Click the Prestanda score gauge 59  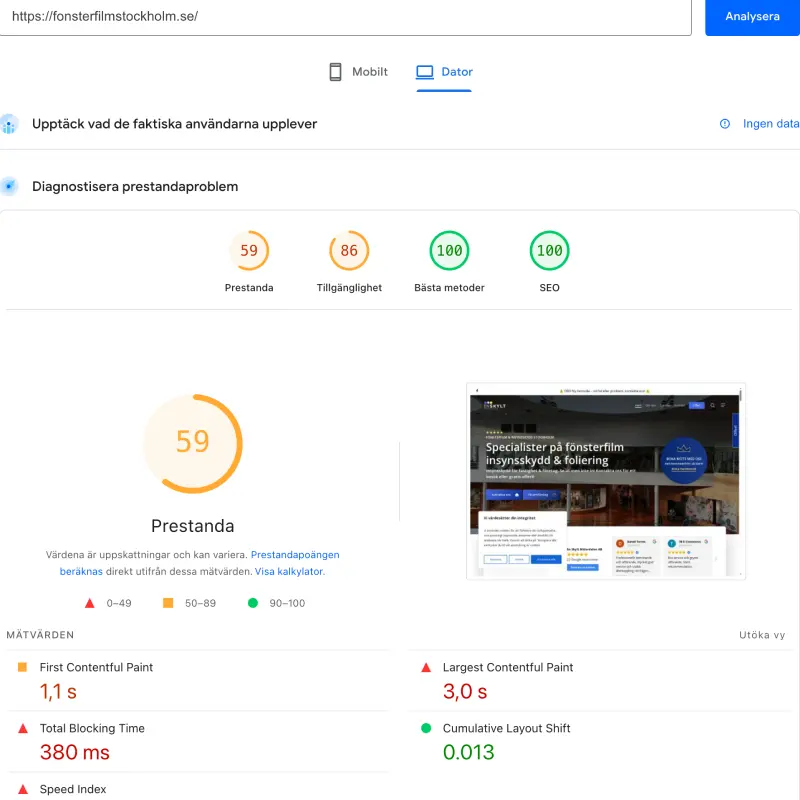click(249, 251)
